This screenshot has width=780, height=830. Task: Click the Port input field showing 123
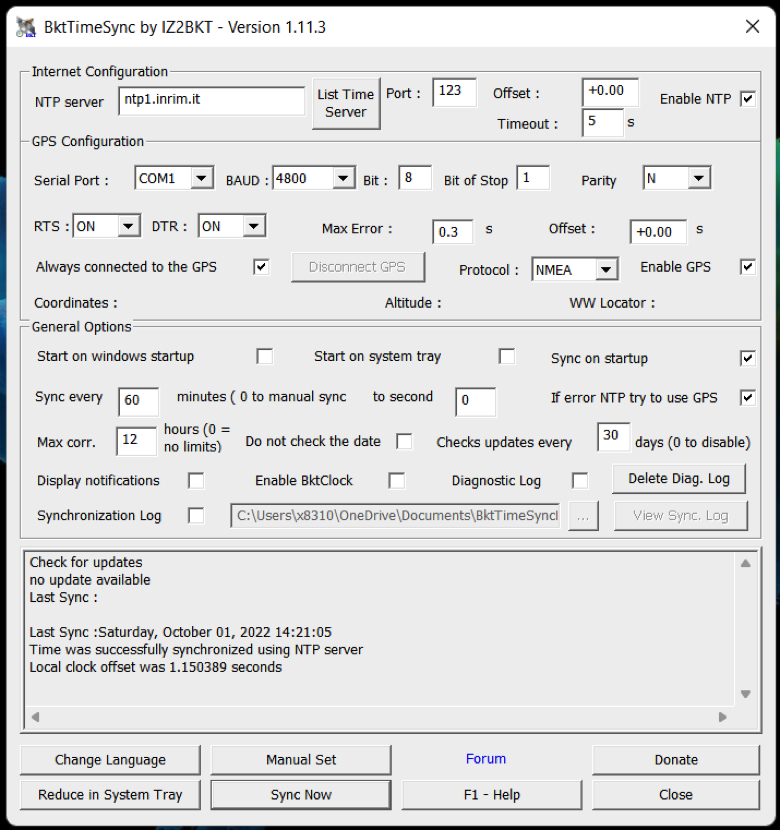(x=454, y=92)
